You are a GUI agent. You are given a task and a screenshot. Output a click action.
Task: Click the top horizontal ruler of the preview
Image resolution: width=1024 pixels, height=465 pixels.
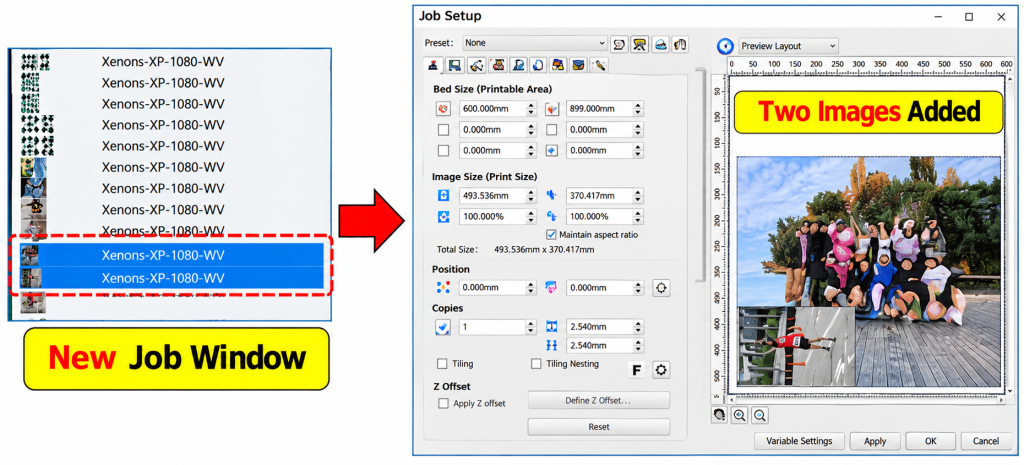(x=871, y=65)
